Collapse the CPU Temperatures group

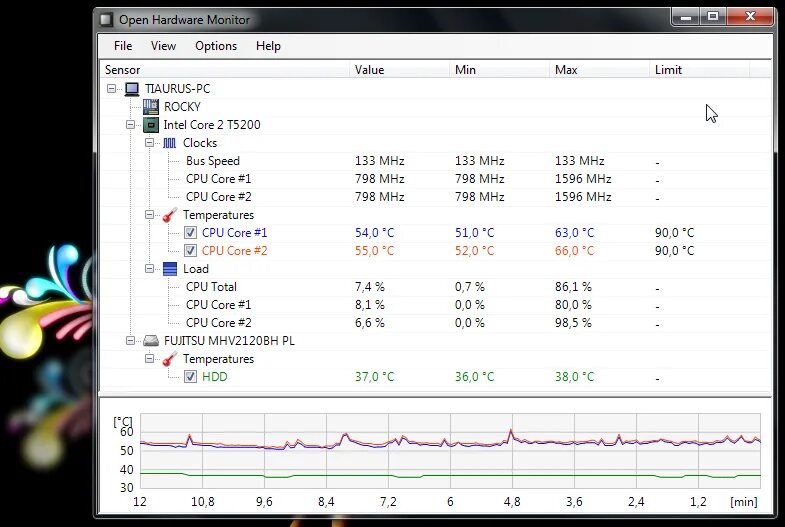pos(149,215)
